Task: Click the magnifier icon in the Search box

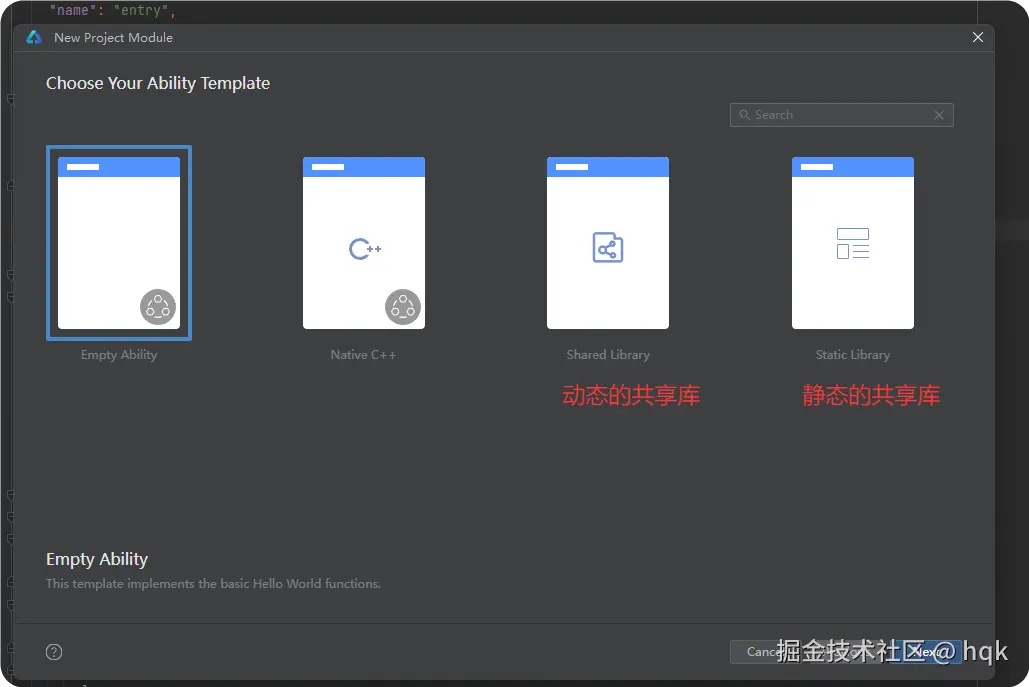Action: click(x=744, y=114)
